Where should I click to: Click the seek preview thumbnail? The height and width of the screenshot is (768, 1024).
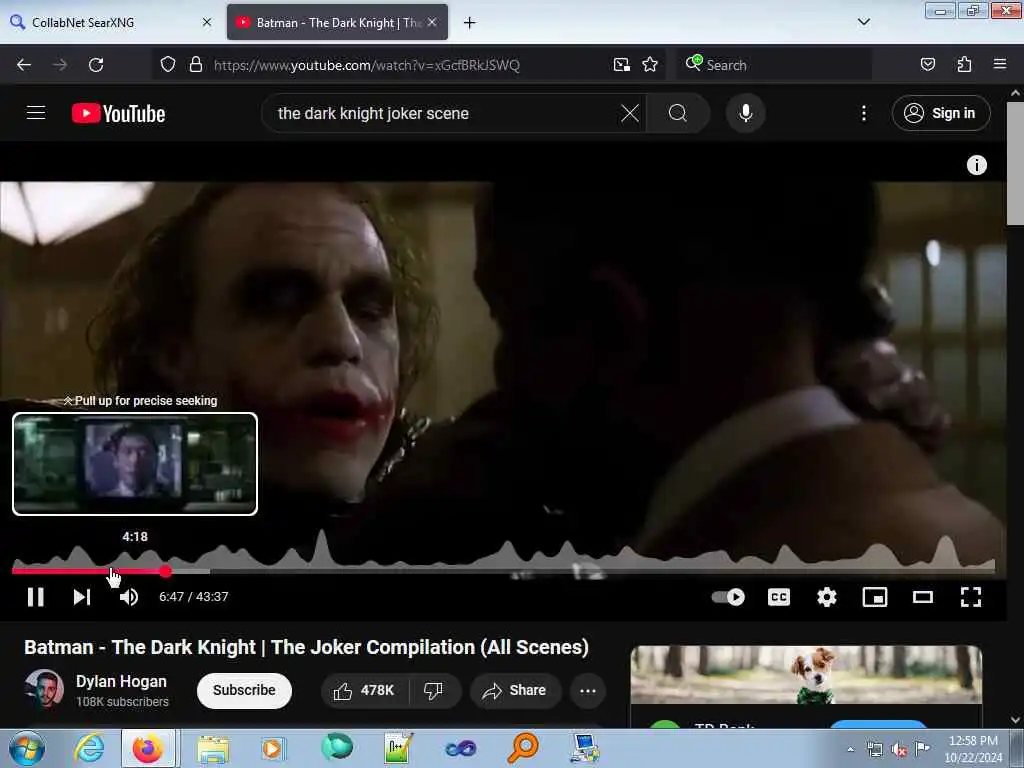(135, 464)
